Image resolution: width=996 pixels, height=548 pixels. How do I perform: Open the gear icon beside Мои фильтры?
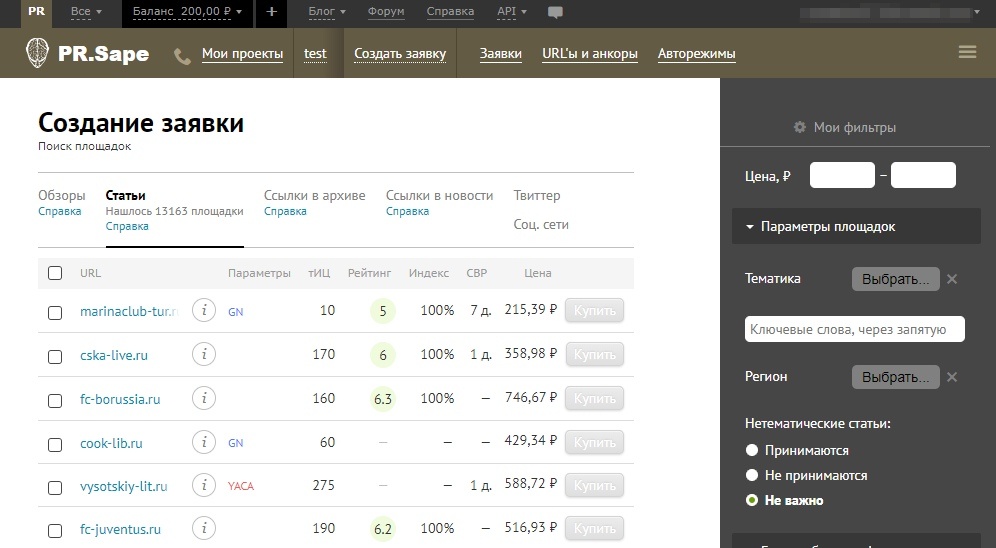click(x=800, y=127)
